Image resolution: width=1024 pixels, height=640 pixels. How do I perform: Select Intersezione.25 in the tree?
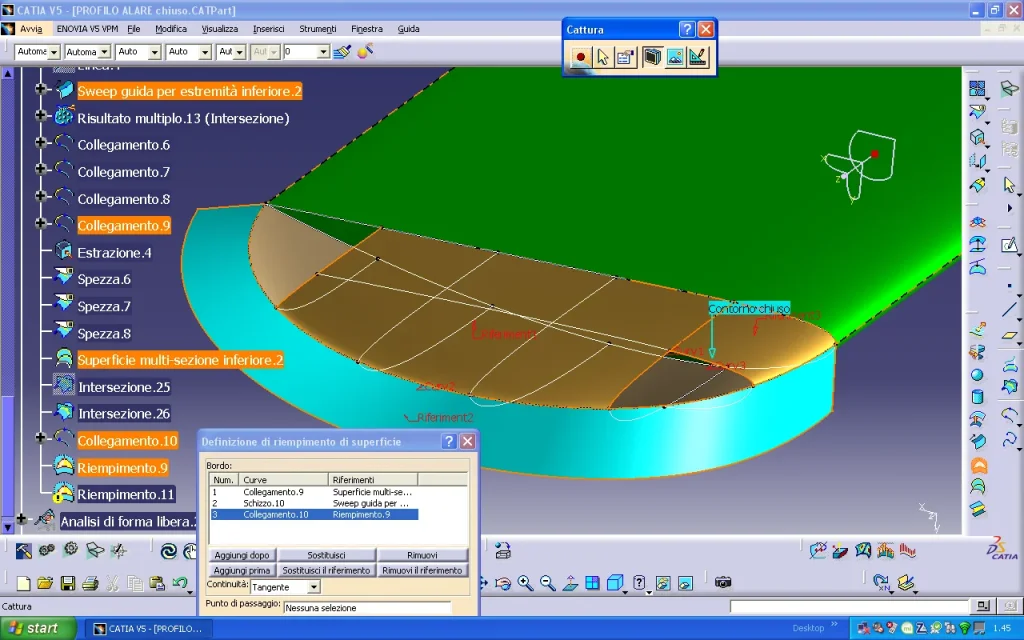point(124,387)
